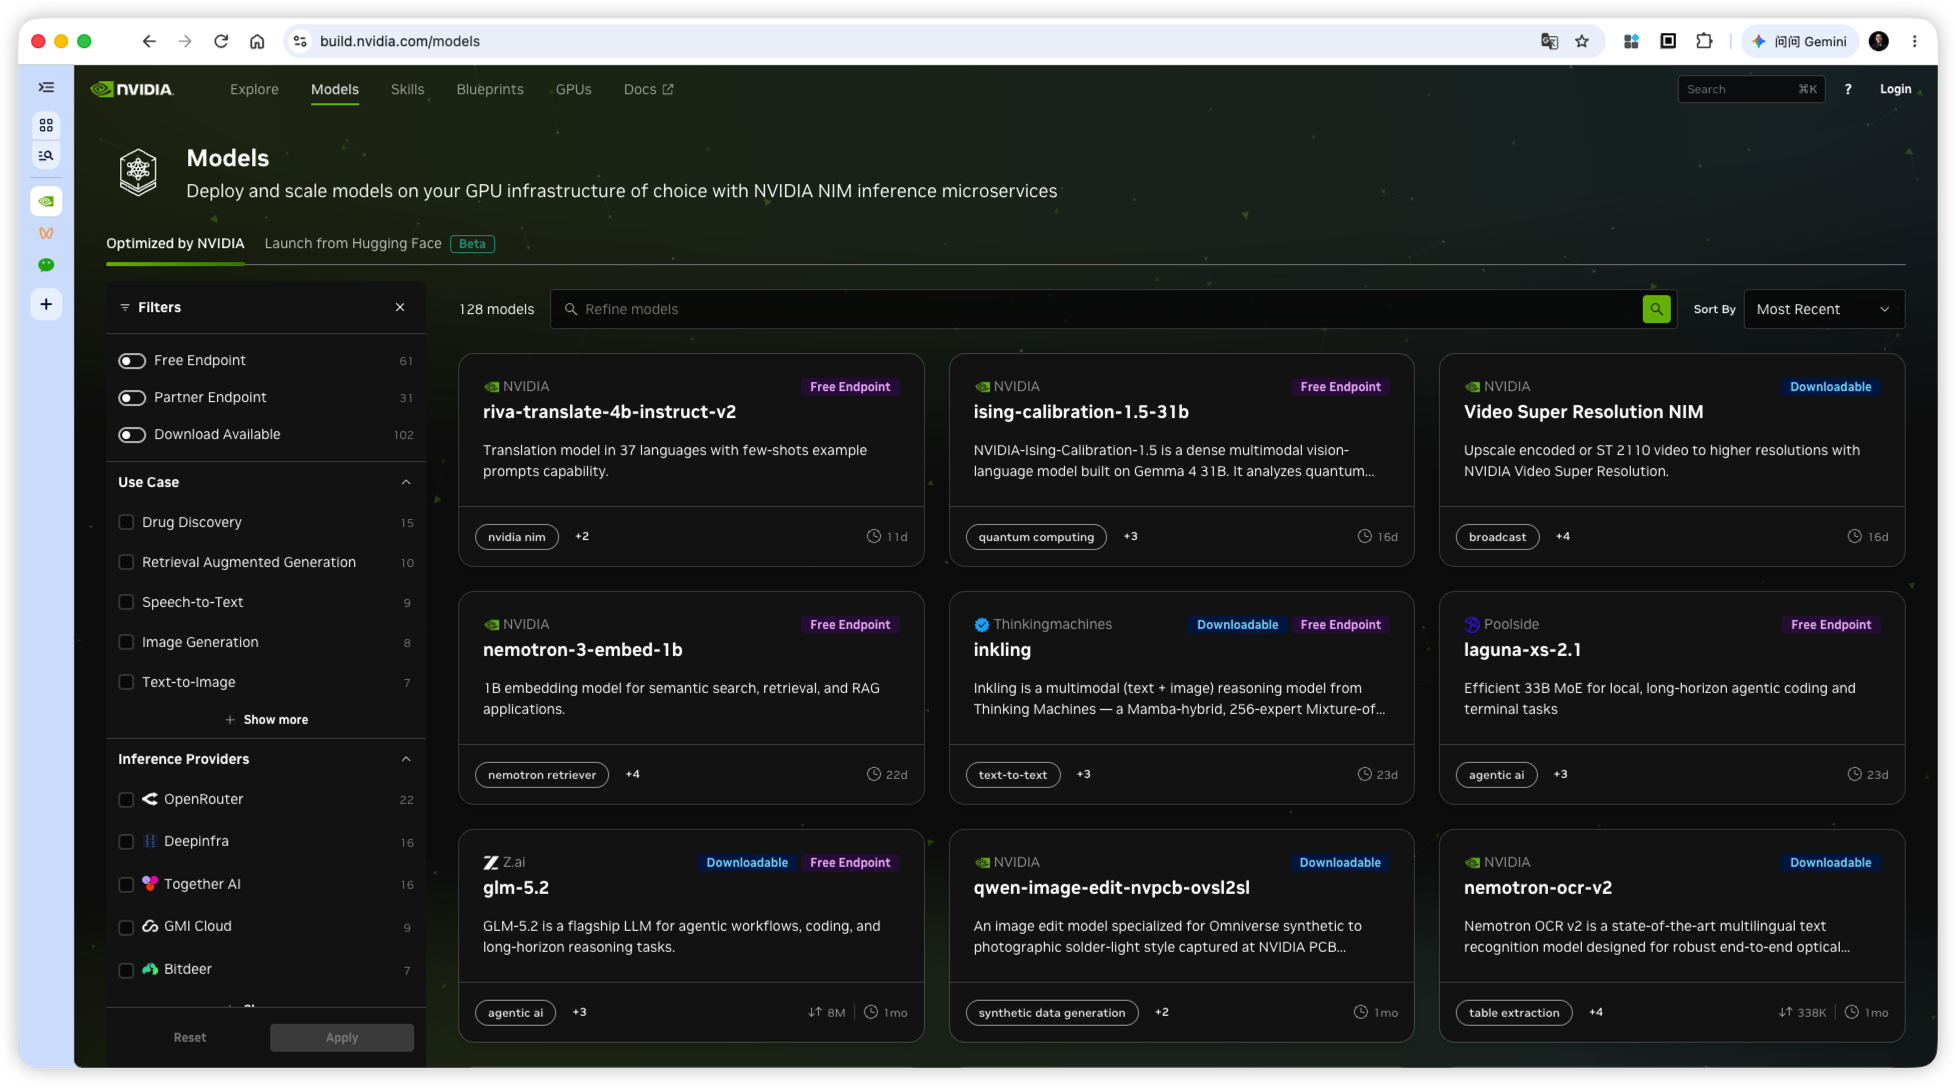Open the glm-5.2 model card title
The image size is (1956, 1086).
coord(516,888)
